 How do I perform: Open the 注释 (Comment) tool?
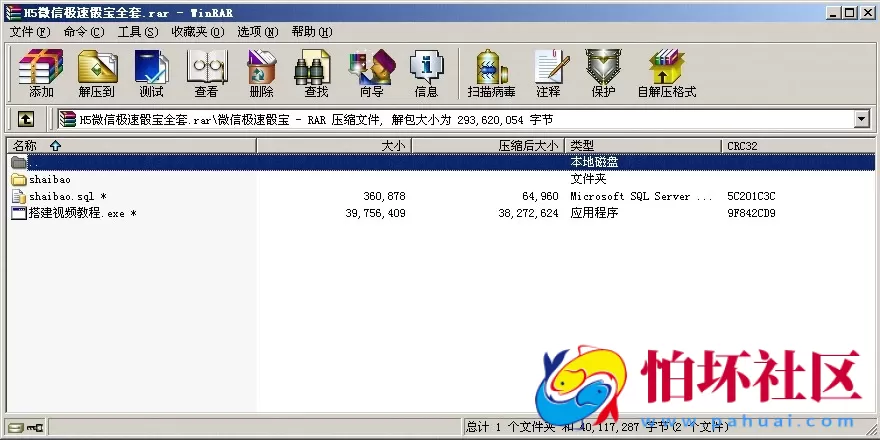click(x=548, y=74)
